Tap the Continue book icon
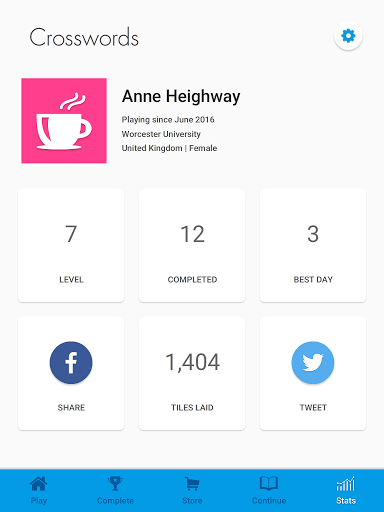Image resolution: width=384 pixels, height=512 pixels. click(x=269, y=483)
